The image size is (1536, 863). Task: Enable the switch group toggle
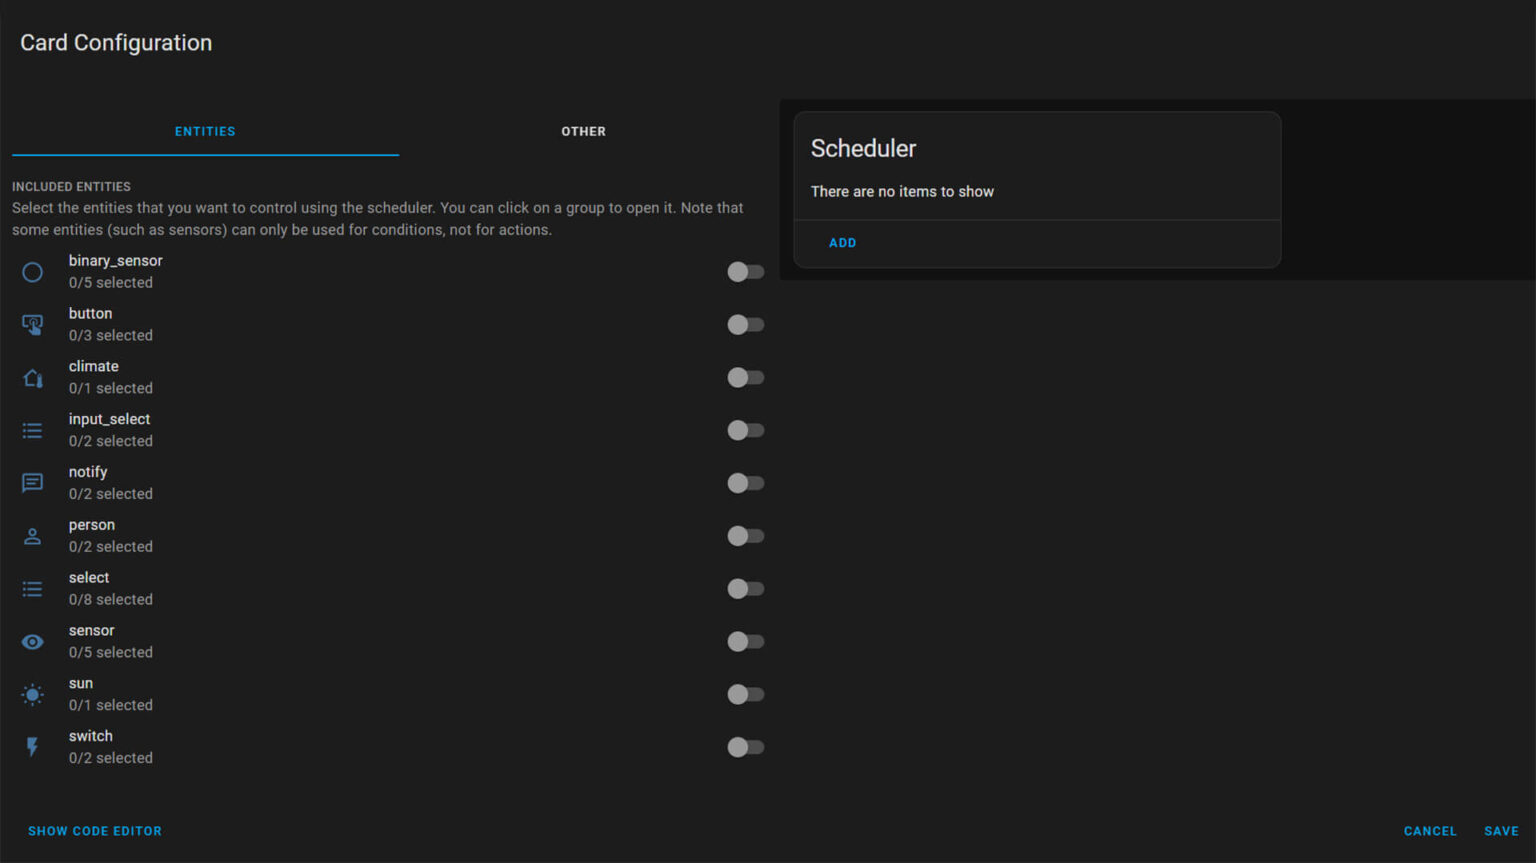[x=745, y=747]
